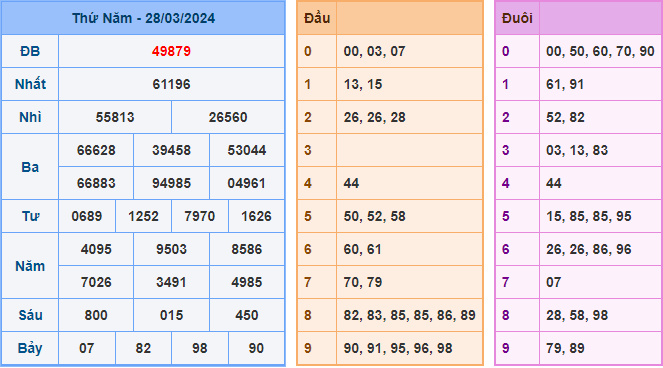This screenshot has width=663, height=368.
Task: Select Sáu prize number 450
Action: coord(247,315)
